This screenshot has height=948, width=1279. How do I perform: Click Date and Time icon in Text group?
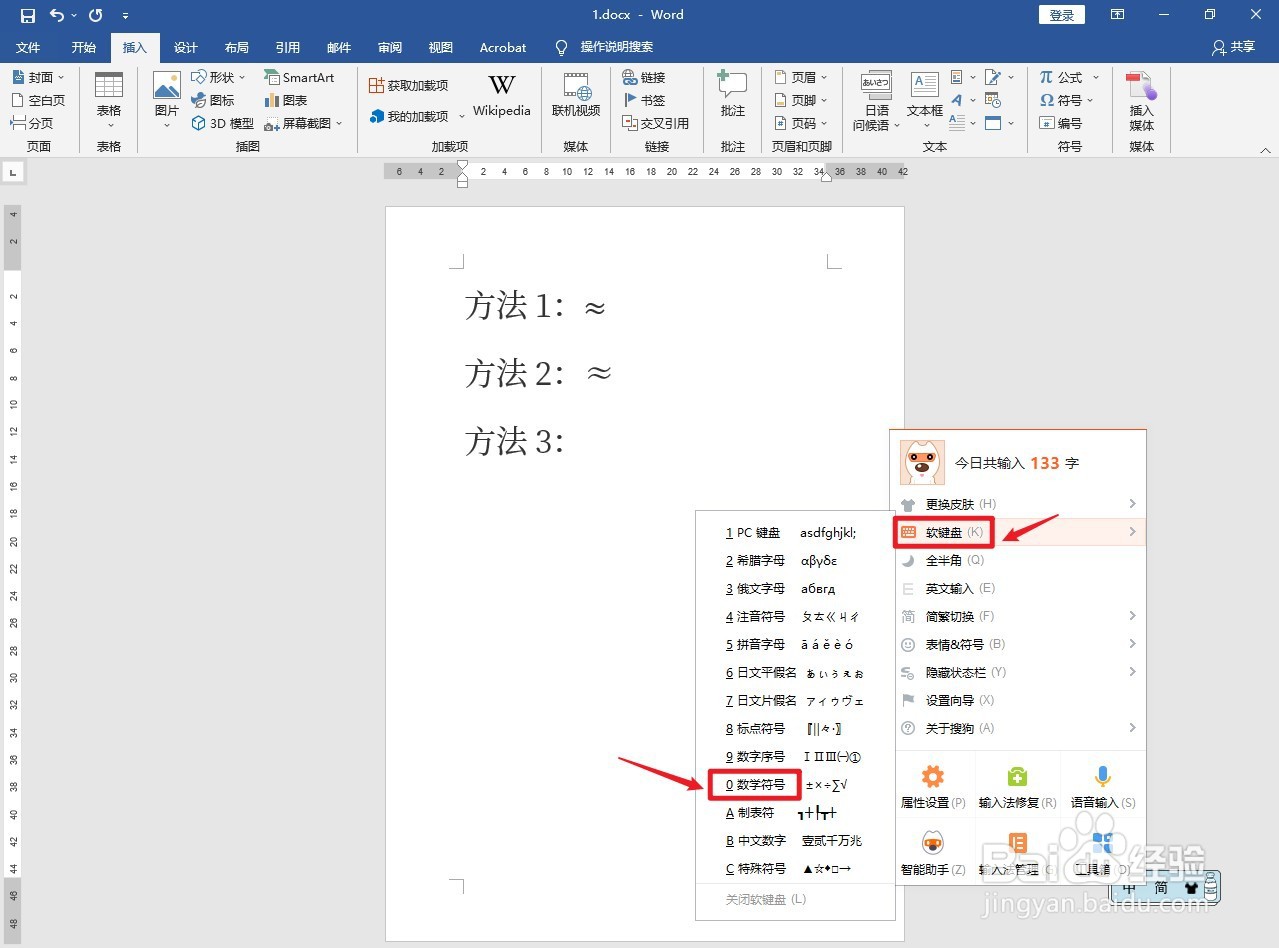993,100
